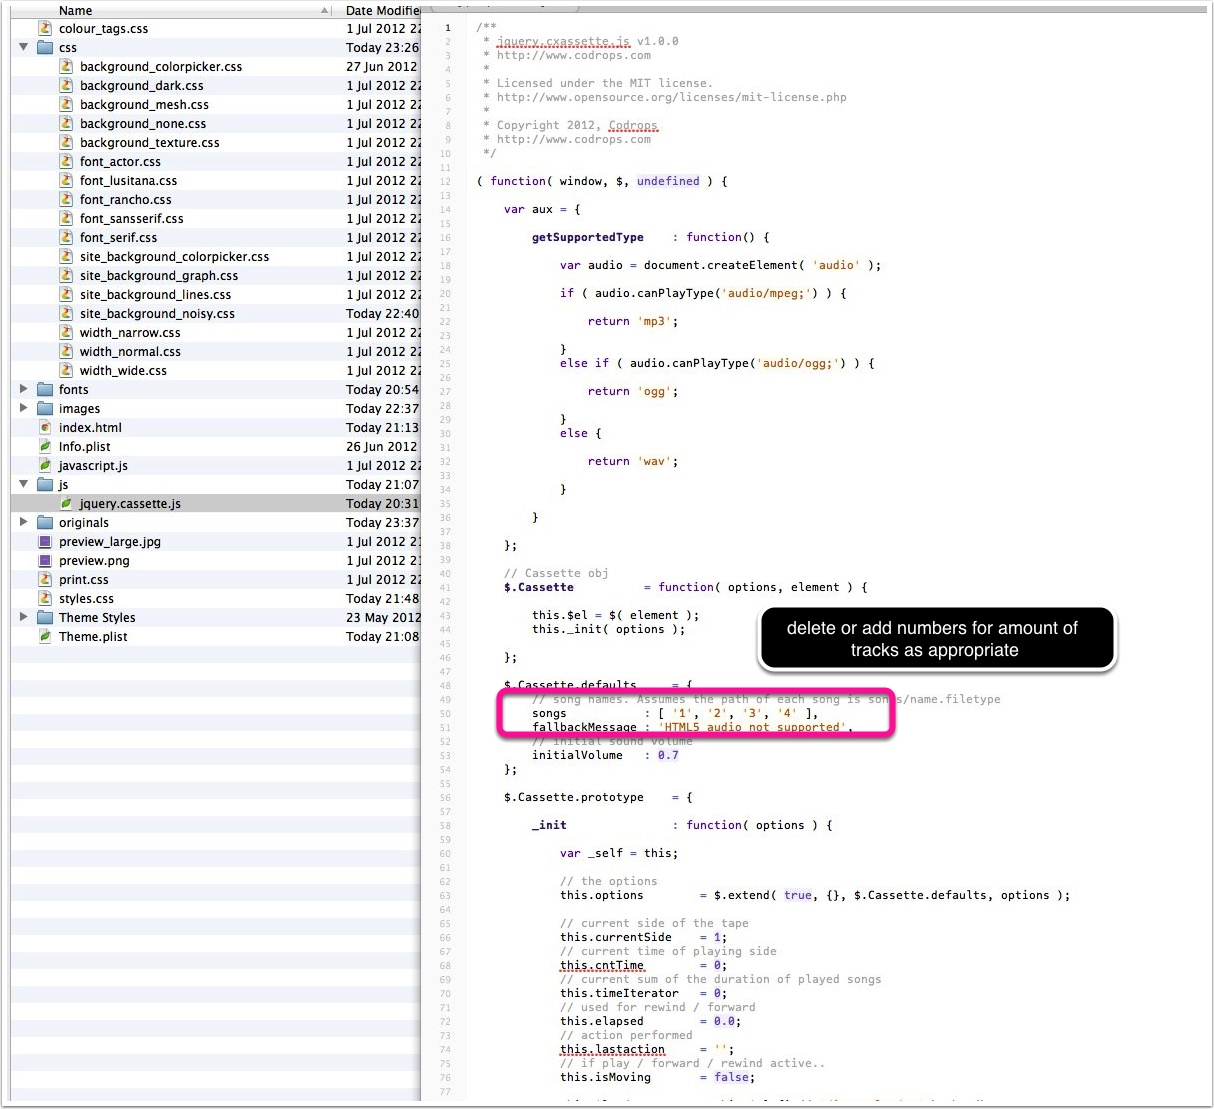
Task: Select styles.css file name
Action: pos(86,599)
